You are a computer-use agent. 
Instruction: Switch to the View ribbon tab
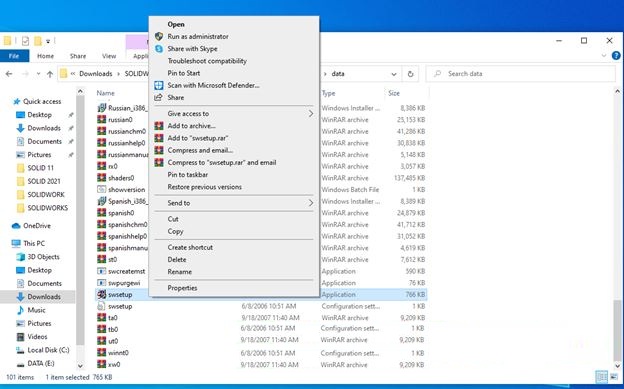[109, 56]
